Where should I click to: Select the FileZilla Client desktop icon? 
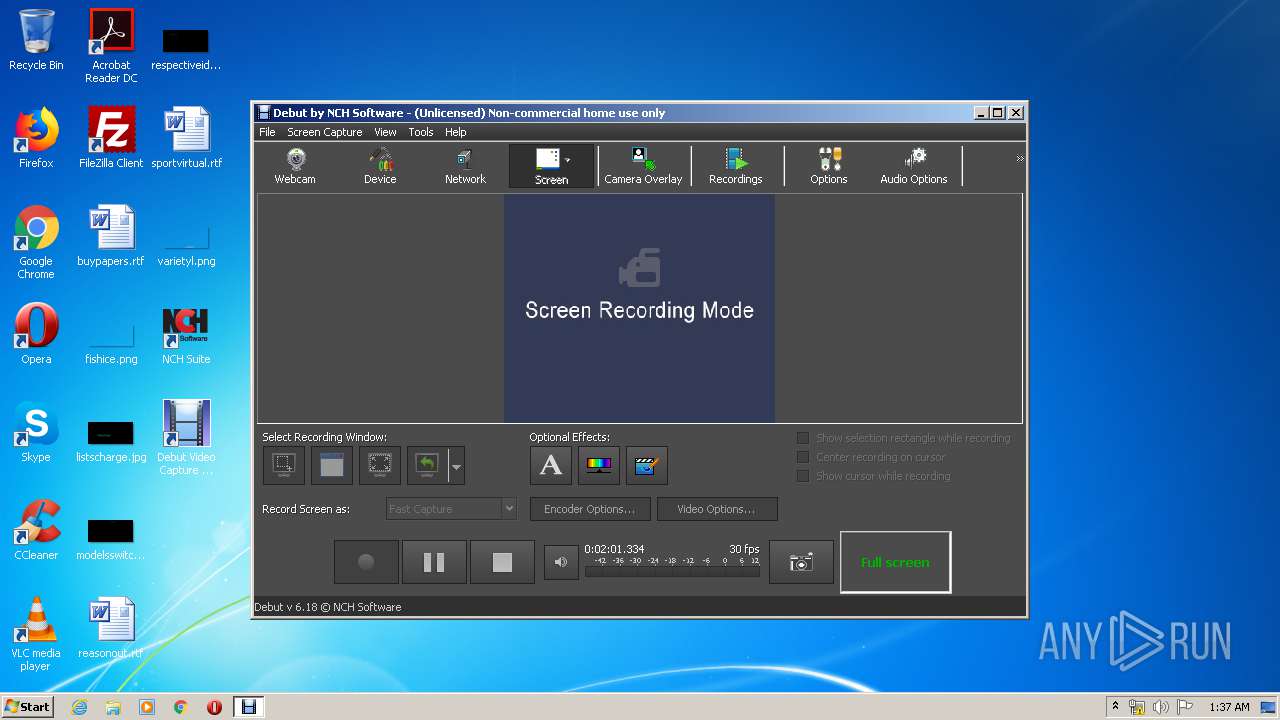click(x=111, y=138)
